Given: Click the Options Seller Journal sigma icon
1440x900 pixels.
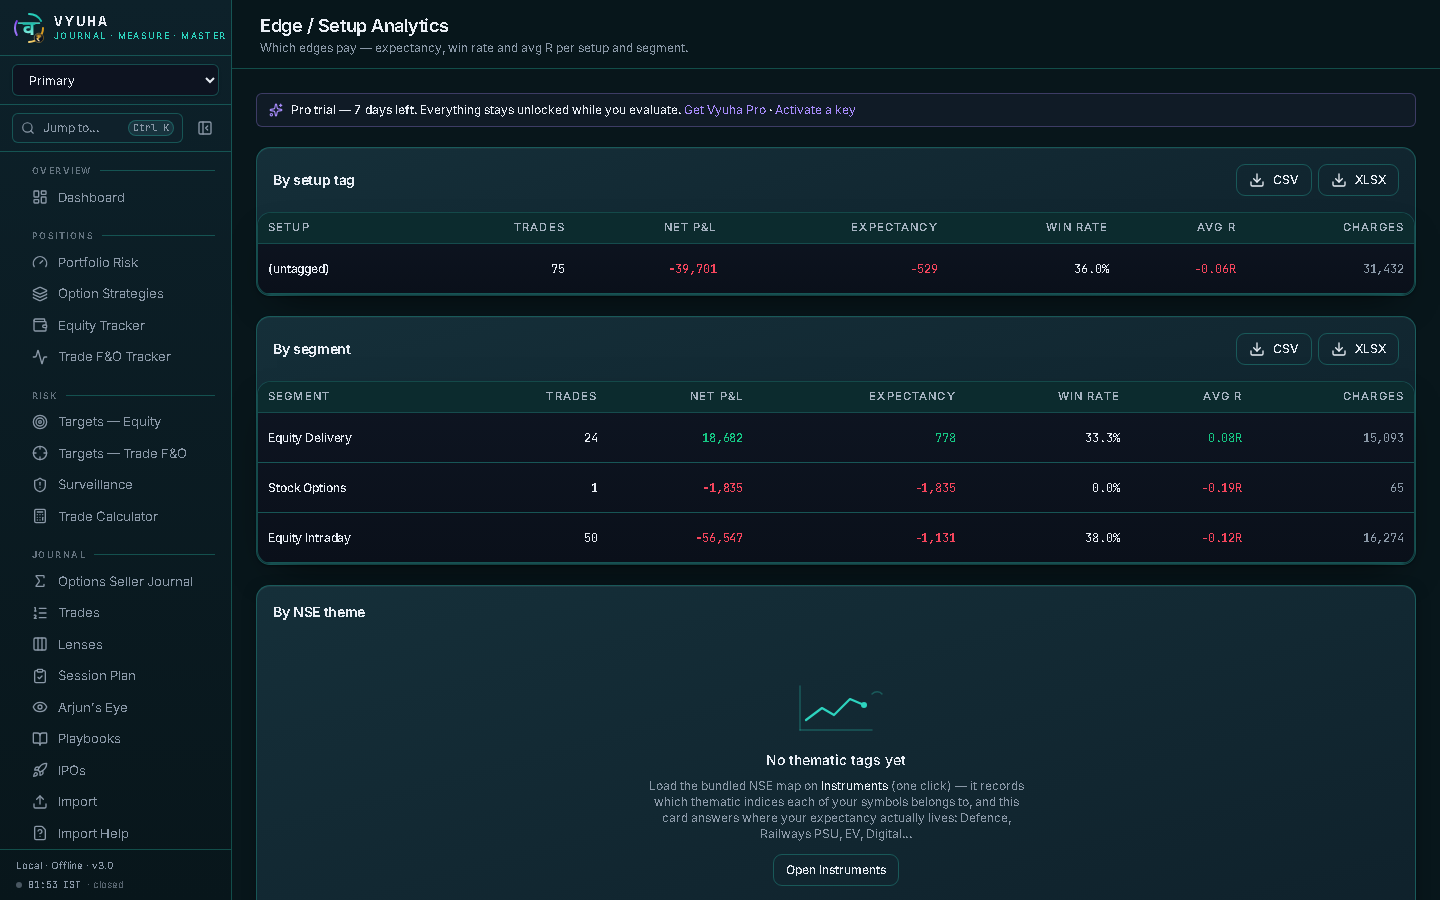Looking at the screenshot, I should click(40, 582).
